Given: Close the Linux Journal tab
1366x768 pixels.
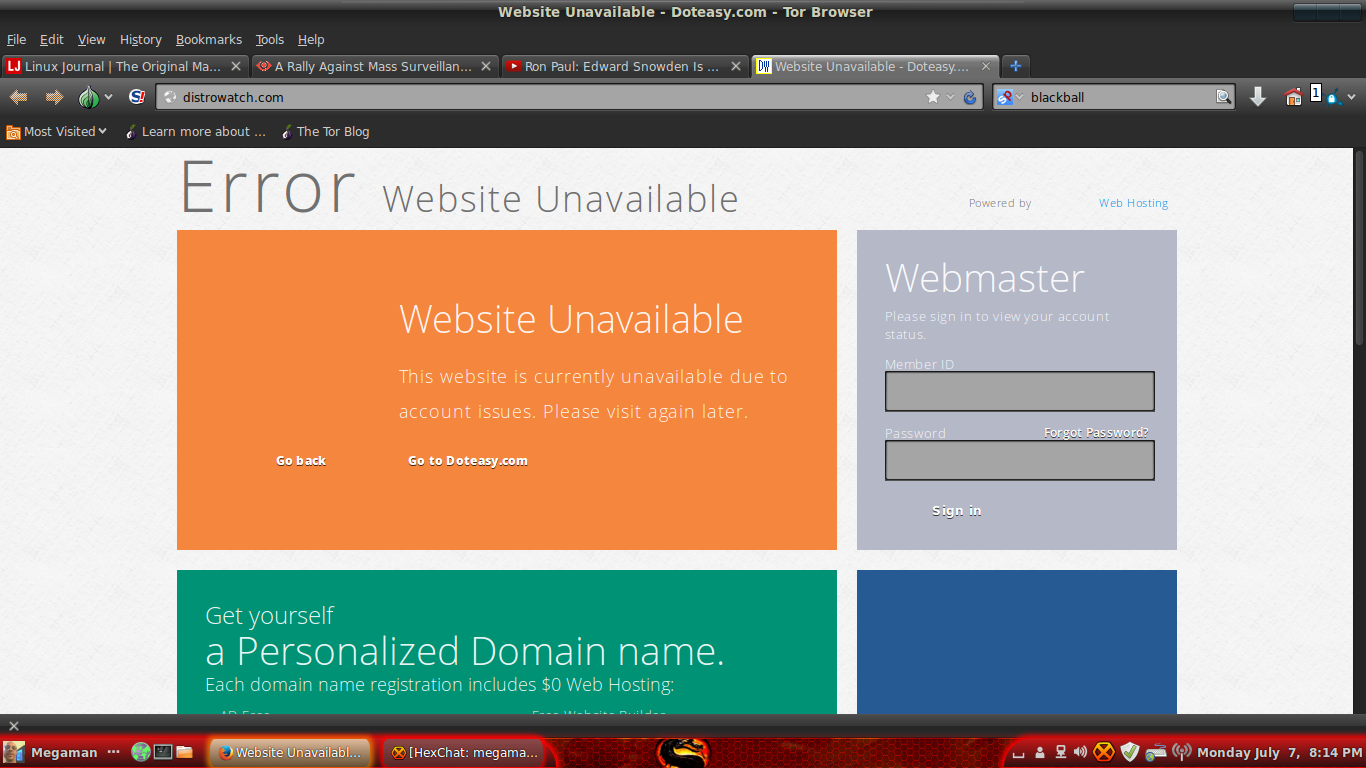Looking at the screenshot, I should click(x=236, y=66).
